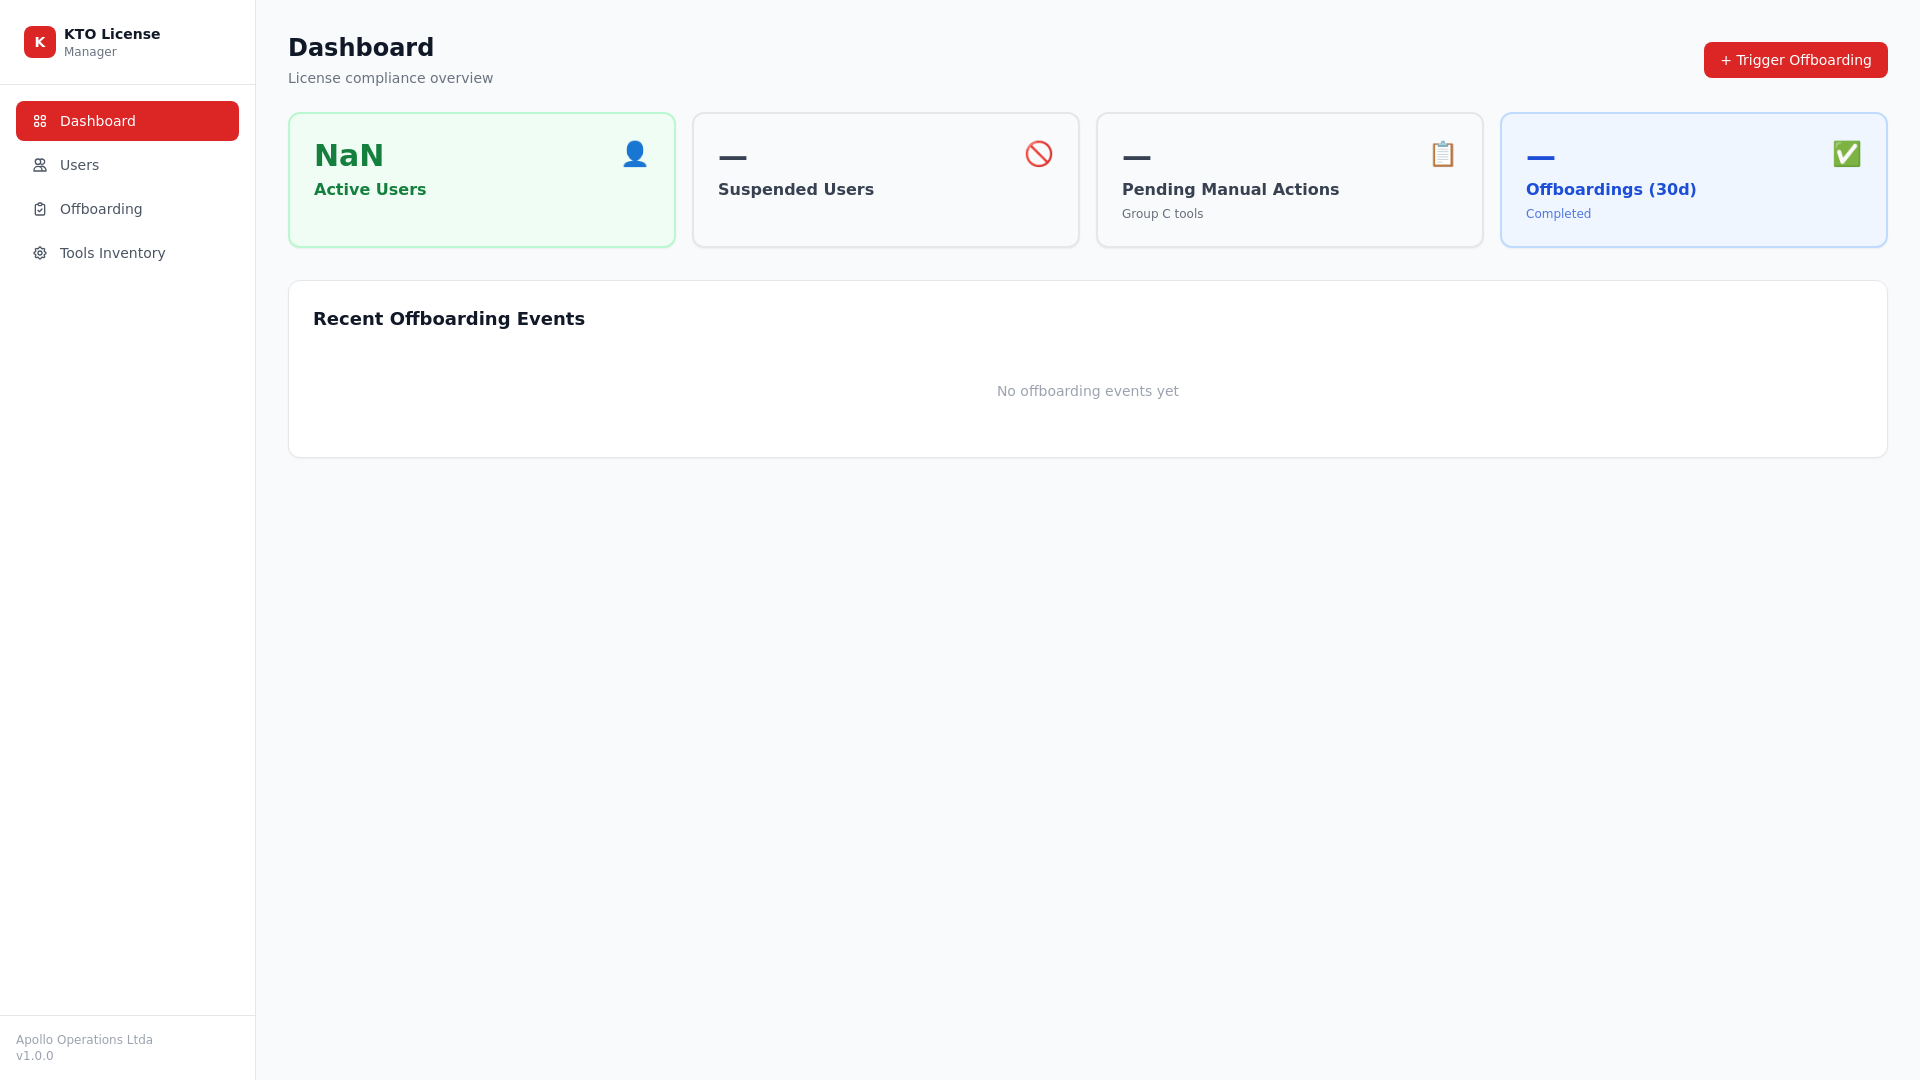
Task: Click the Apollo Operations Ltda footer text
Action: 84,1040
